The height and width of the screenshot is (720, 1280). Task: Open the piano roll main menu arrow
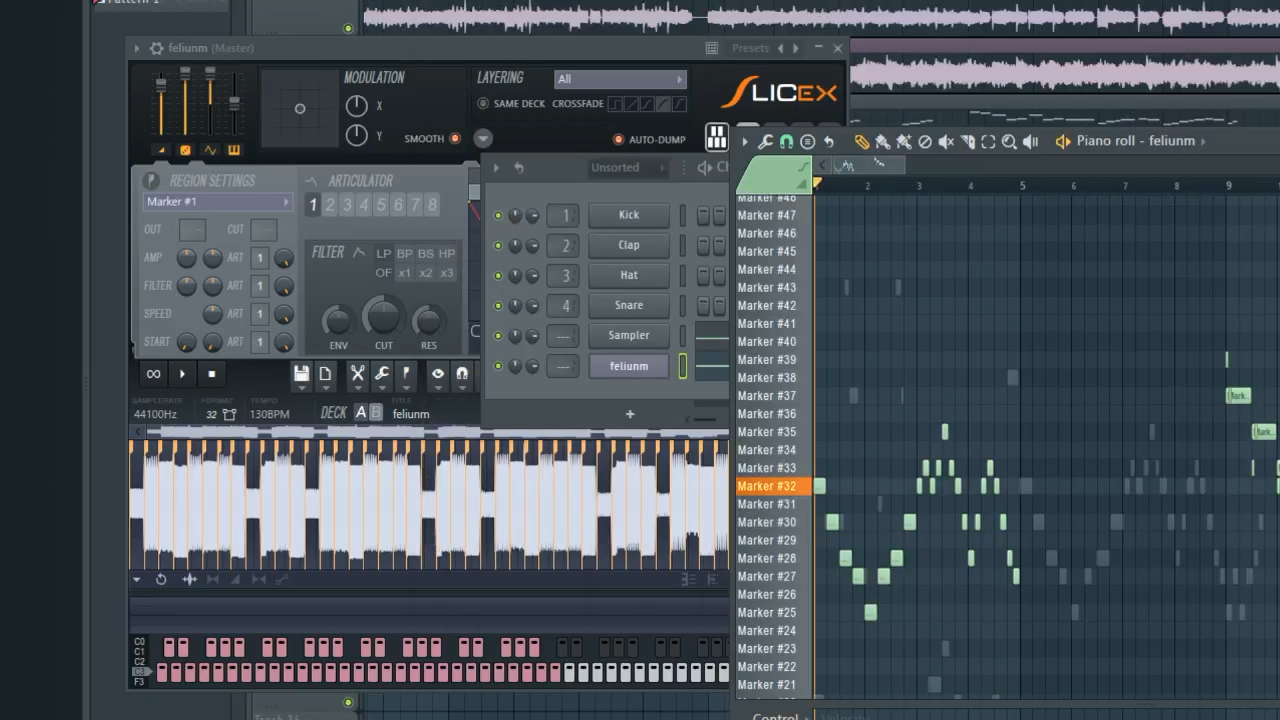coord(745,142)
